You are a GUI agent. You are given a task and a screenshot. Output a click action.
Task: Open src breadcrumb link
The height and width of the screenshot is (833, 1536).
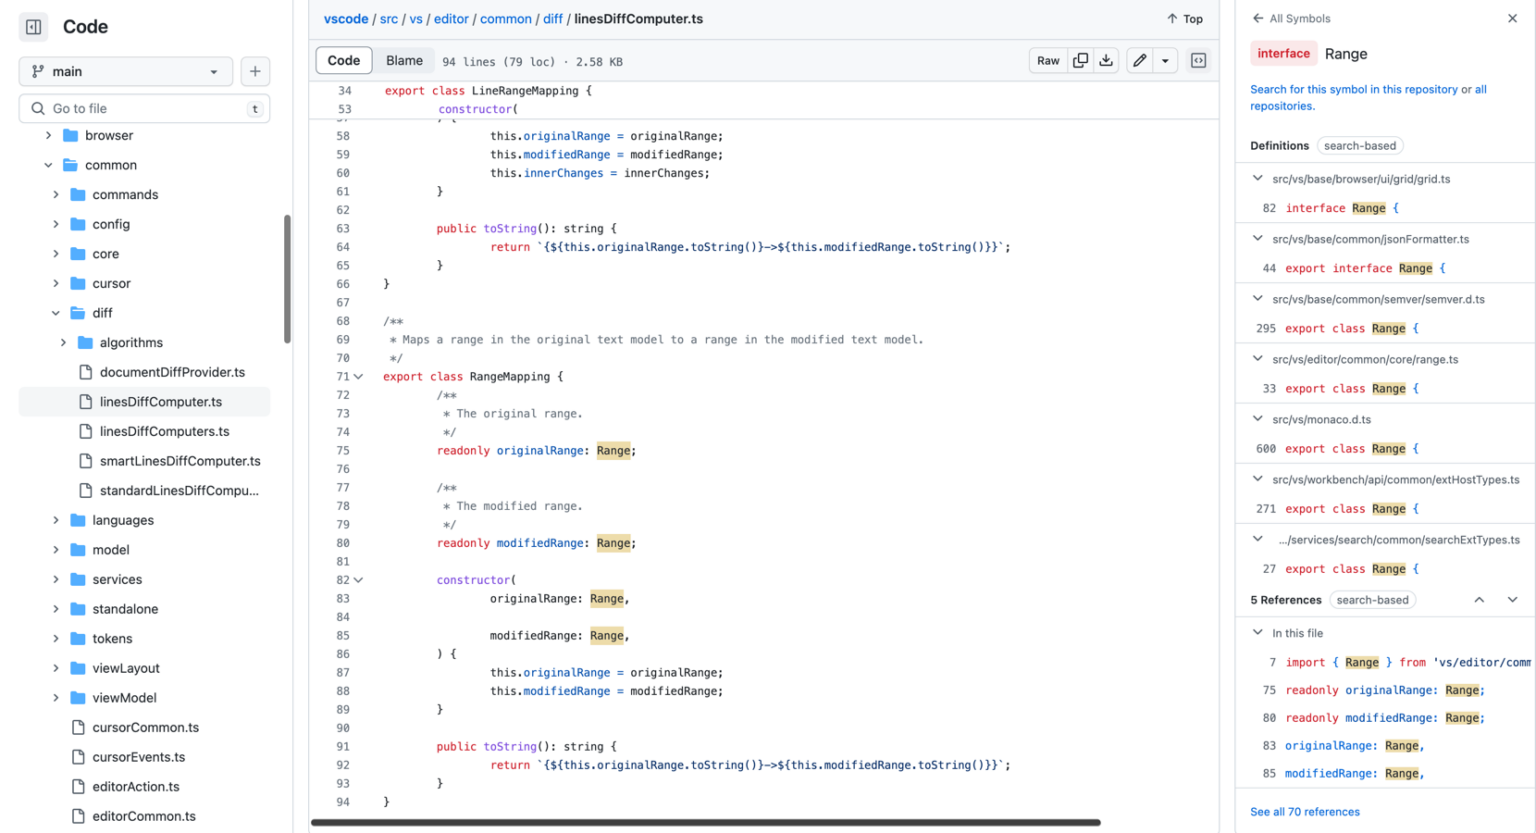click(x=389, y=19)
